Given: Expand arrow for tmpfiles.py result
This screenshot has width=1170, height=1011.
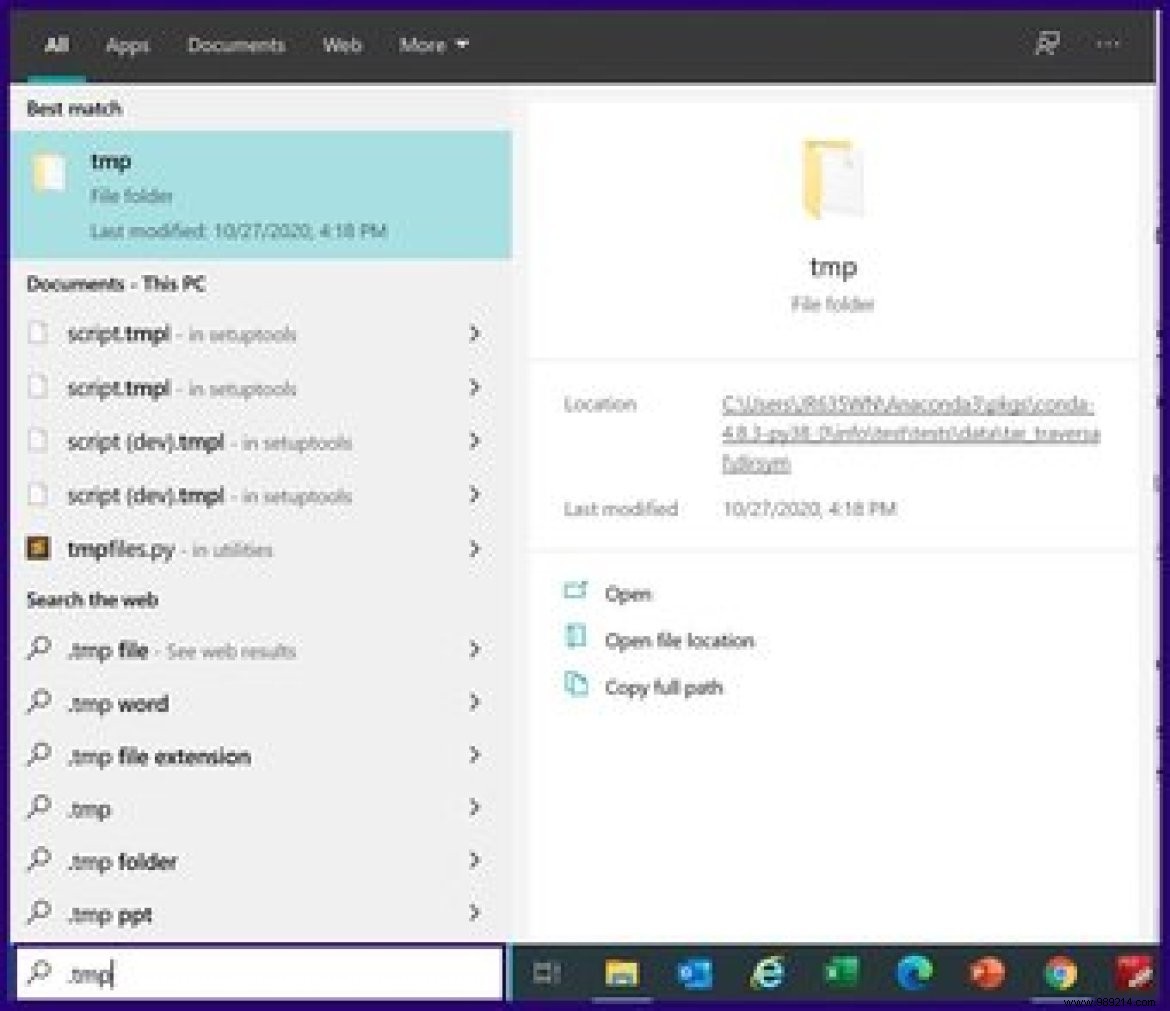Looking at the screenshot, I should [x=474, y=549].
